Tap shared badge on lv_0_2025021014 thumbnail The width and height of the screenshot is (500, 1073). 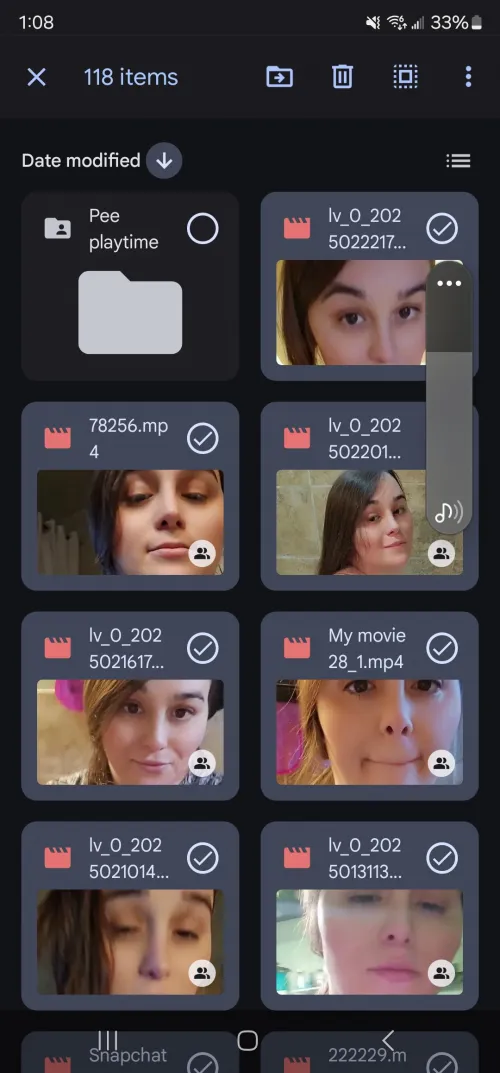(202, 973)
